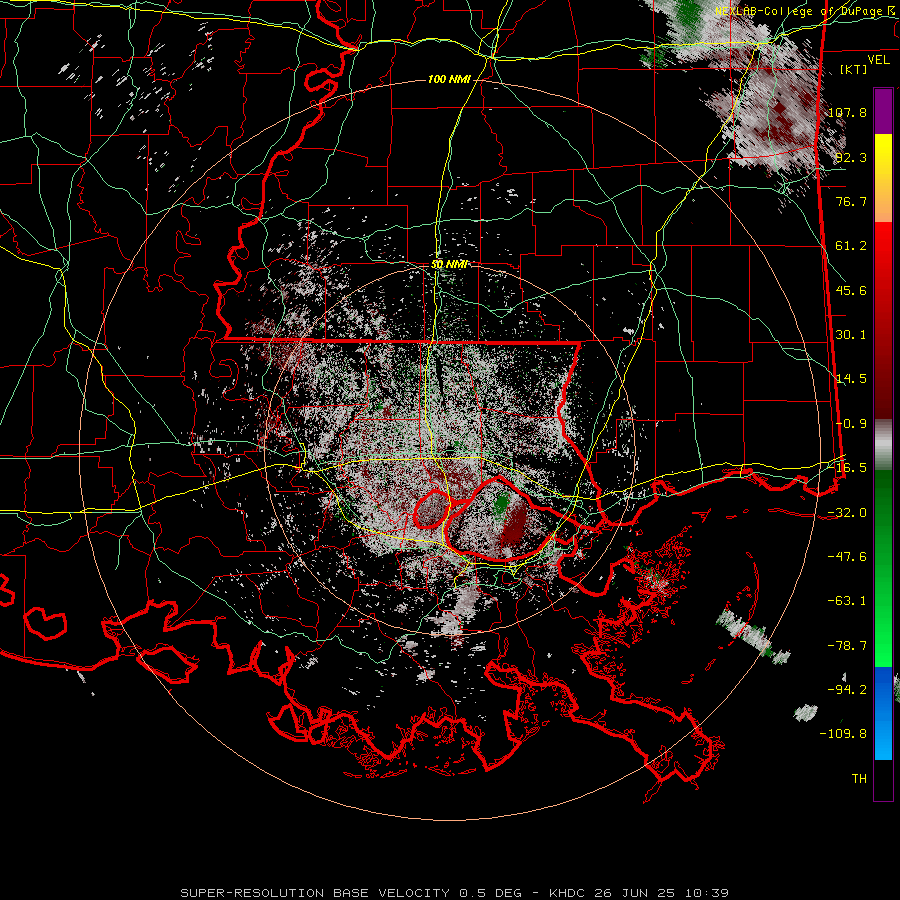
Task: Click the 50 NMI range ring label
Action: click(x=450, y=265)
